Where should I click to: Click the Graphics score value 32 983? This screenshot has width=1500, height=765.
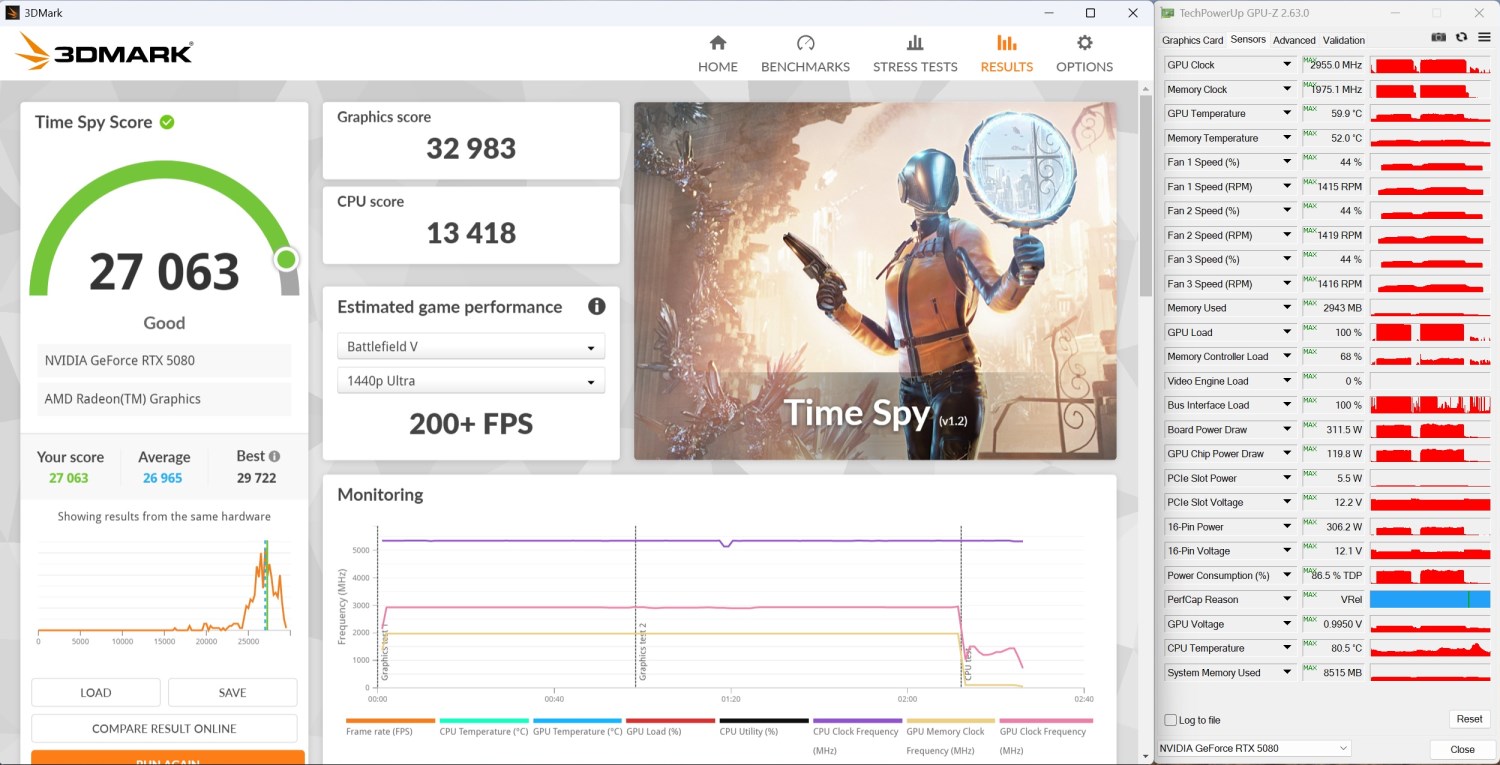tap(471, 149)
